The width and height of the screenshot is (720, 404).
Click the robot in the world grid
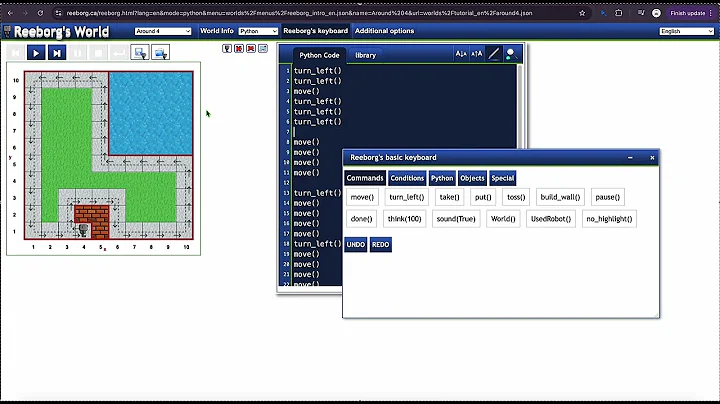83,229
